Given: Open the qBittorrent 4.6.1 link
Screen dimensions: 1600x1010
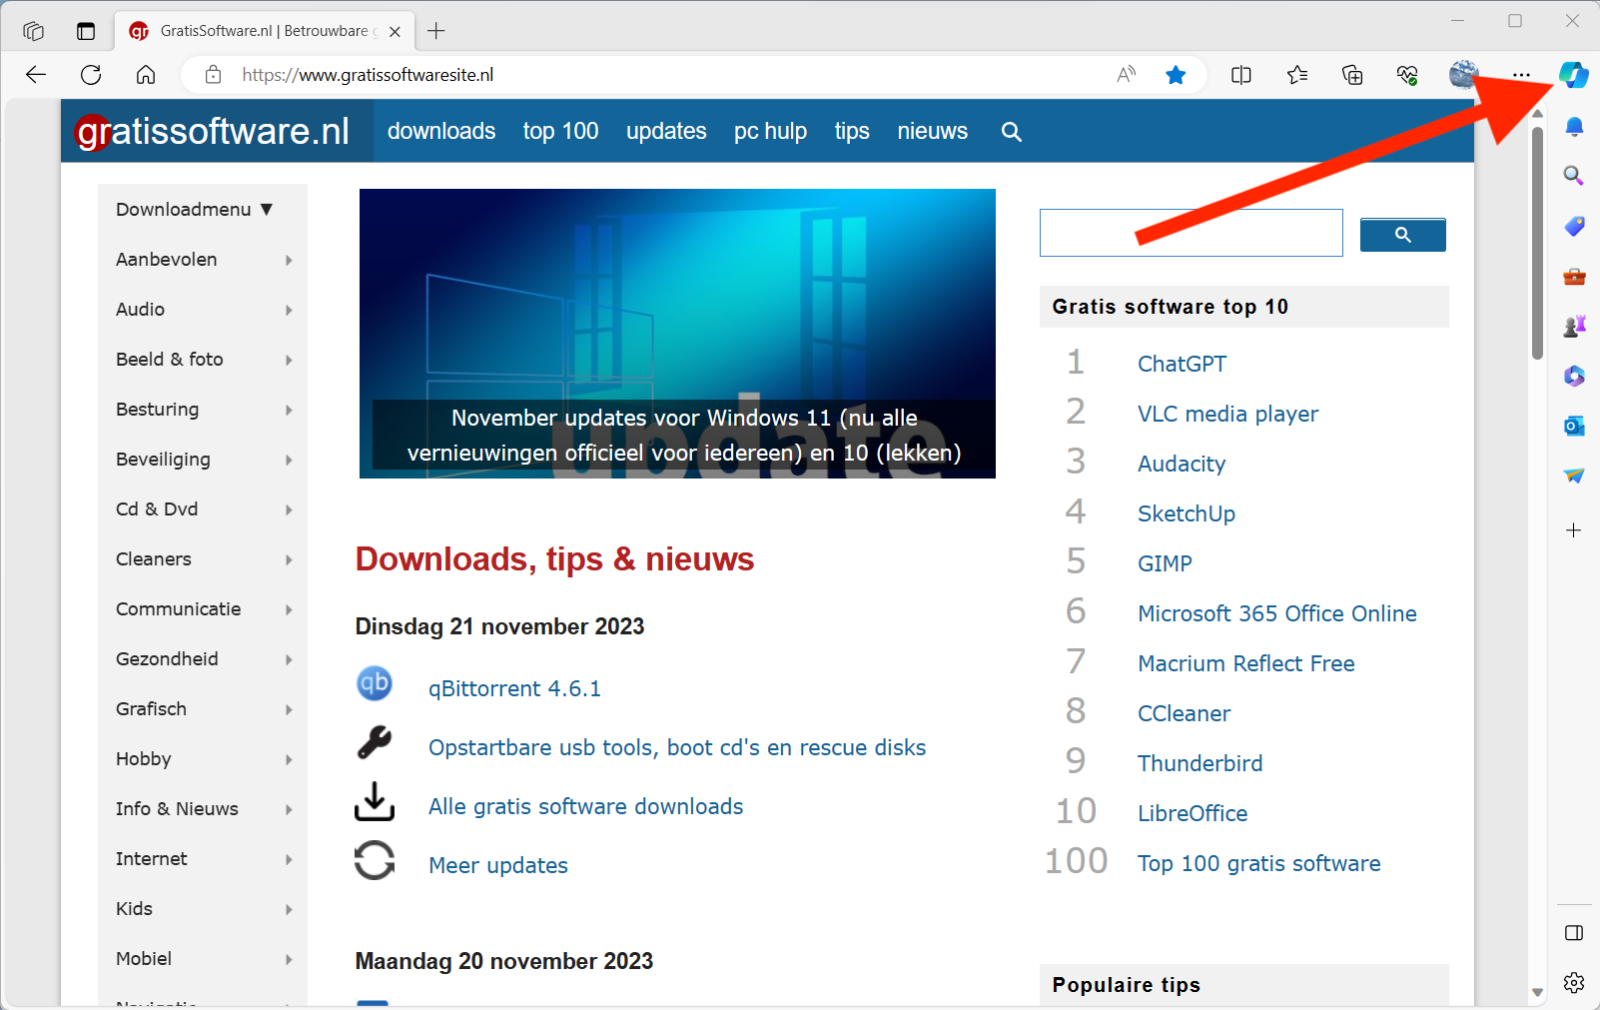Looking at the screenshot, I should click(514, 689).
